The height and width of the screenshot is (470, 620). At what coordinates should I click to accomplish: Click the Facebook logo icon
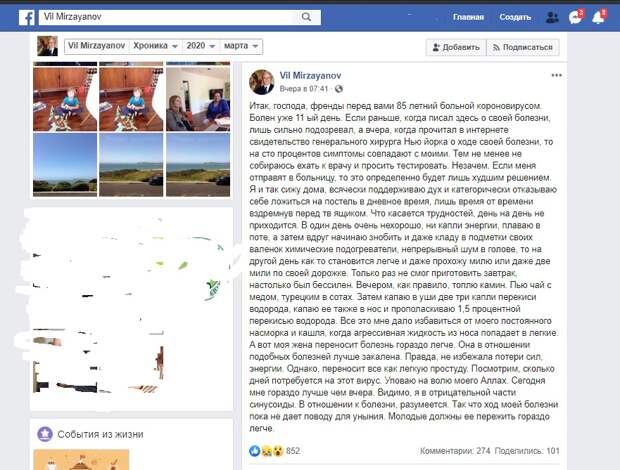pos(26,17)
